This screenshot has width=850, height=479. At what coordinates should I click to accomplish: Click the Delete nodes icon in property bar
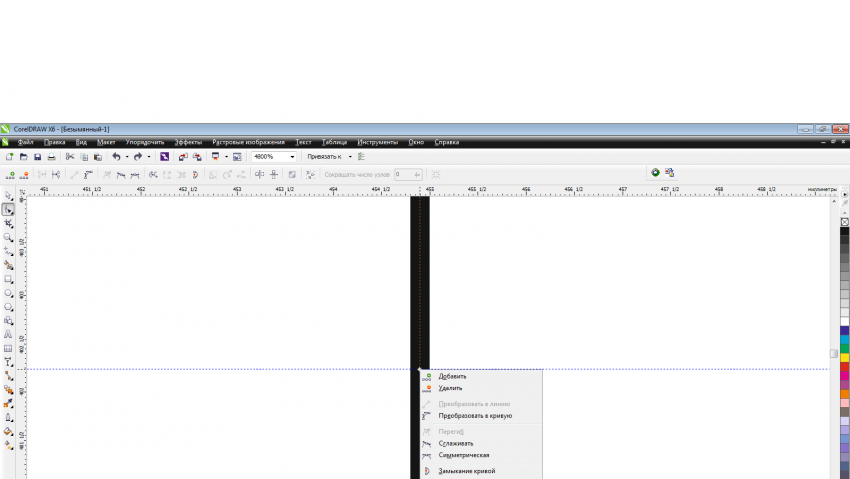[x=24, y=174]
